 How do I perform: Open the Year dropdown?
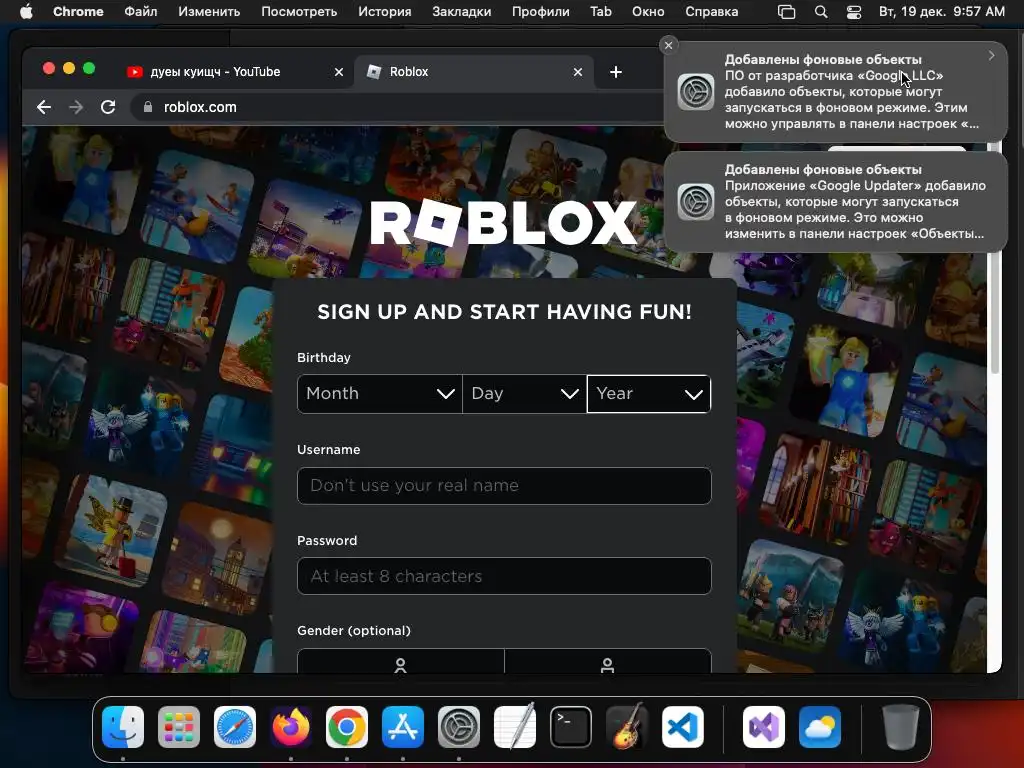click(x=648, y=394)
